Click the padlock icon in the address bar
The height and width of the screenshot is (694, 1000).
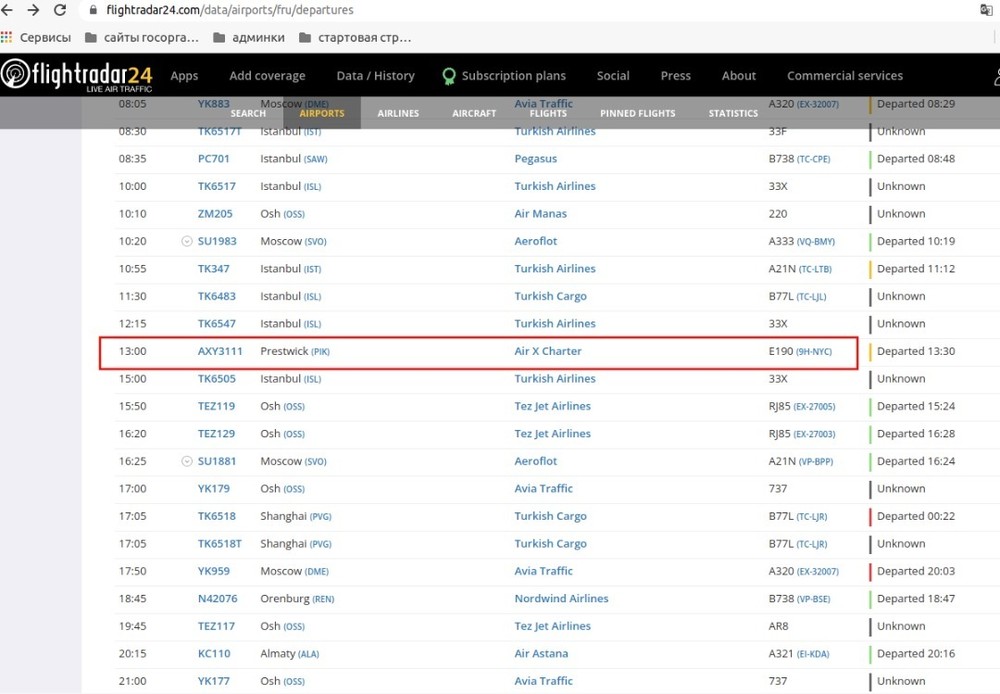93,11
